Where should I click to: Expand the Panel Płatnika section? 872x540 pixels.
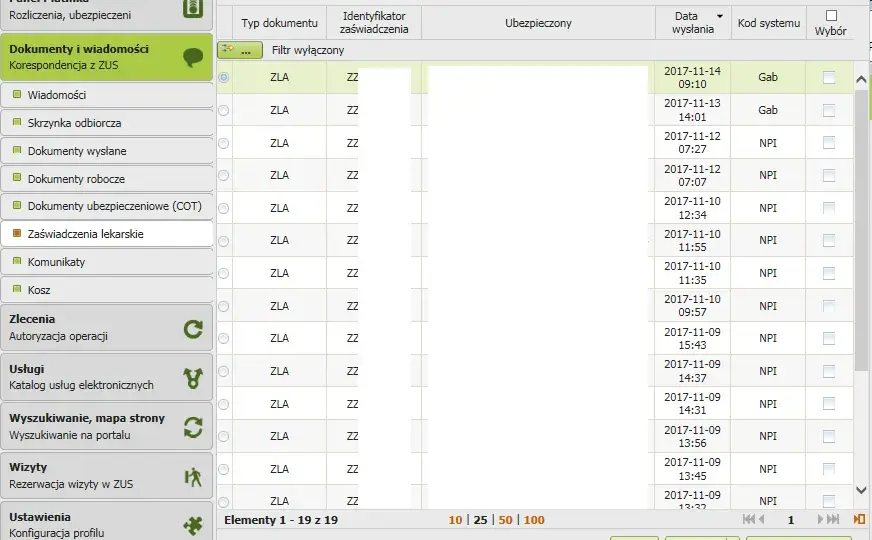(107, 14)
